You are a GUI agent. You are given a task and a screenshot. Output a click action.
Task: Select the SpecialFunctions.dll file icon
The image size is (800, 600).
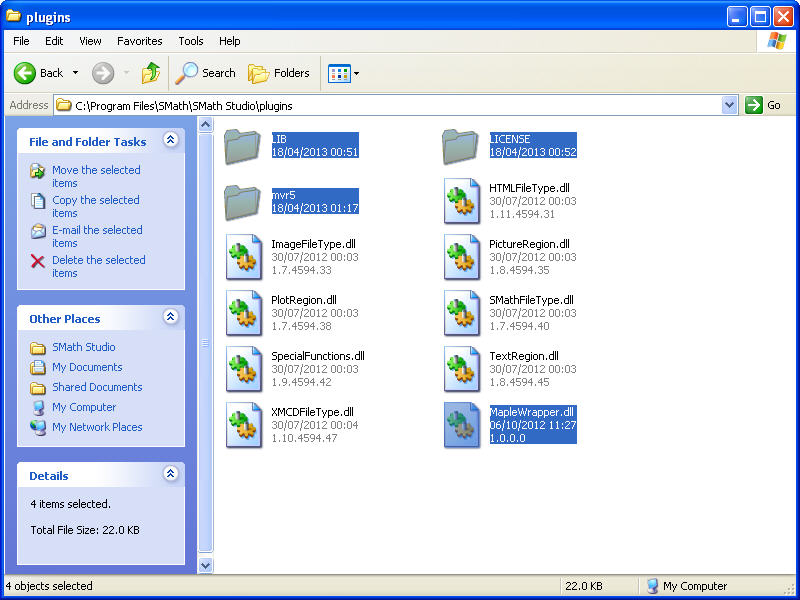[x=244, y=370]
